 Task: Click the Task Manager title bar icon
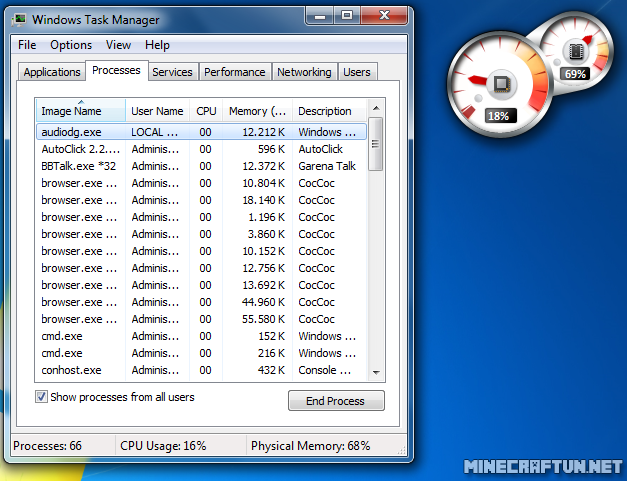click(18, 19)
